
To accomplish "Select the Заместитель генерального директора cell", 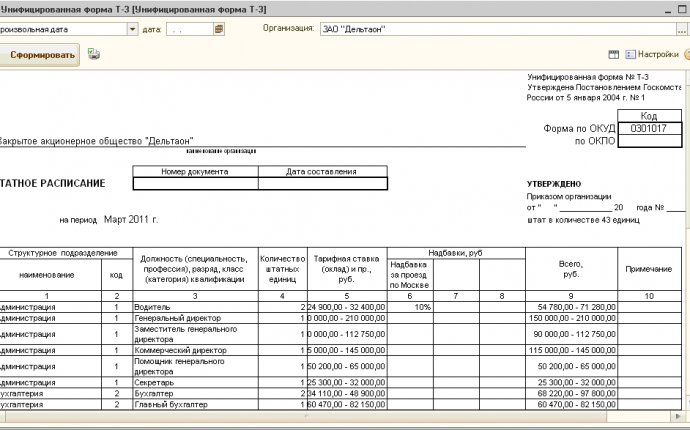I will (x=195, y=334).
